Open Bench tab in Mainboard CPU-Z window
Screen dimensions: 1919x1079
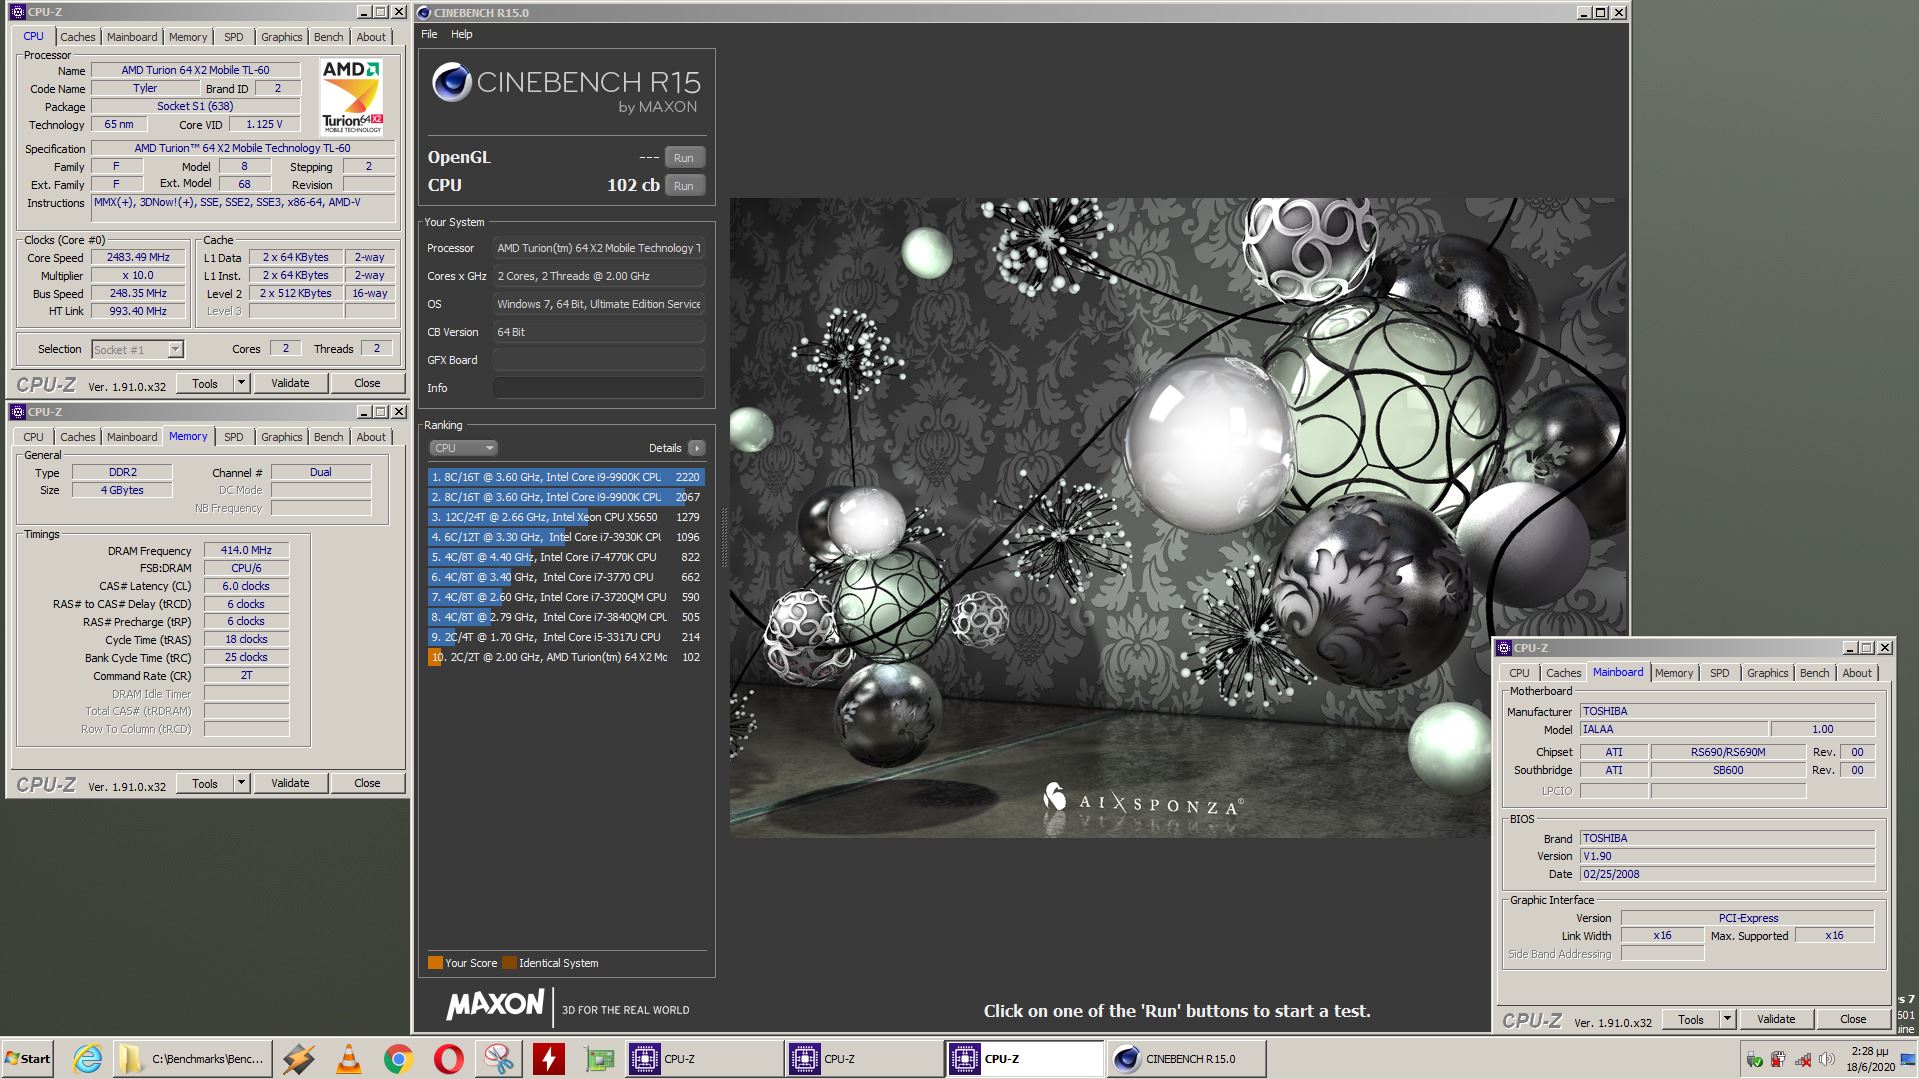[x=1814, y=673]
